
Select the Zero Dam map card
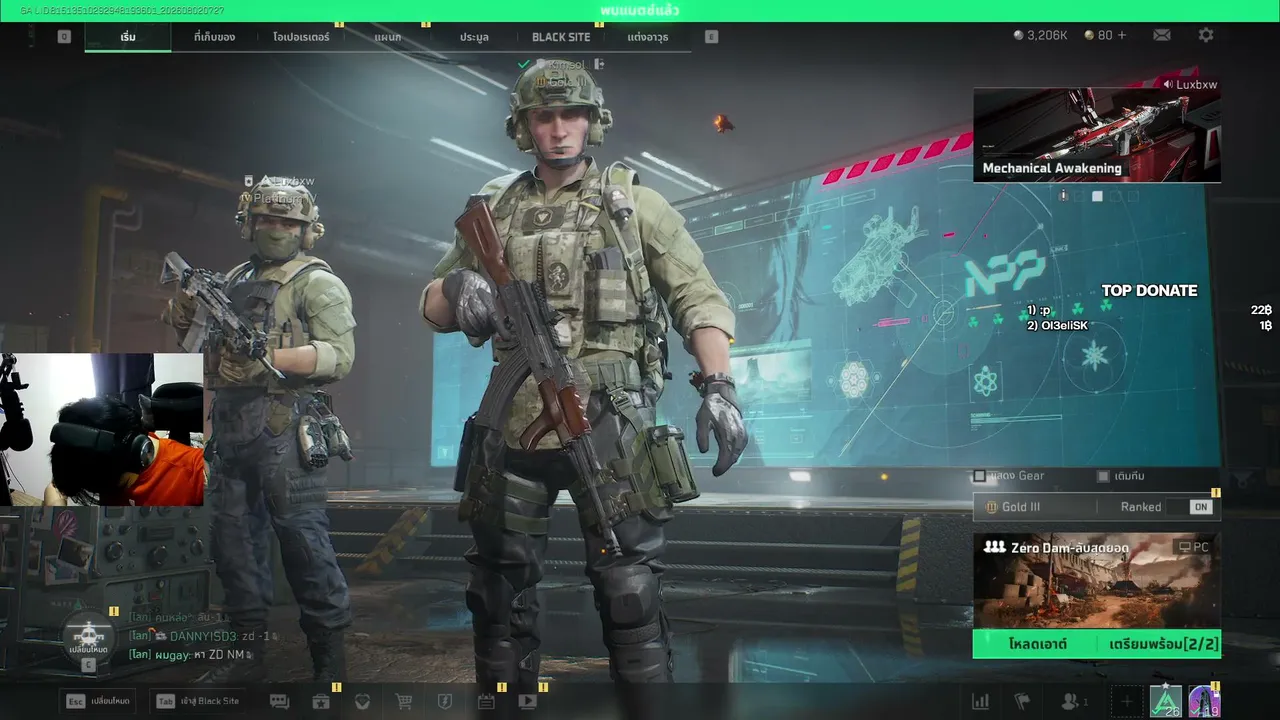[1097, 581]
